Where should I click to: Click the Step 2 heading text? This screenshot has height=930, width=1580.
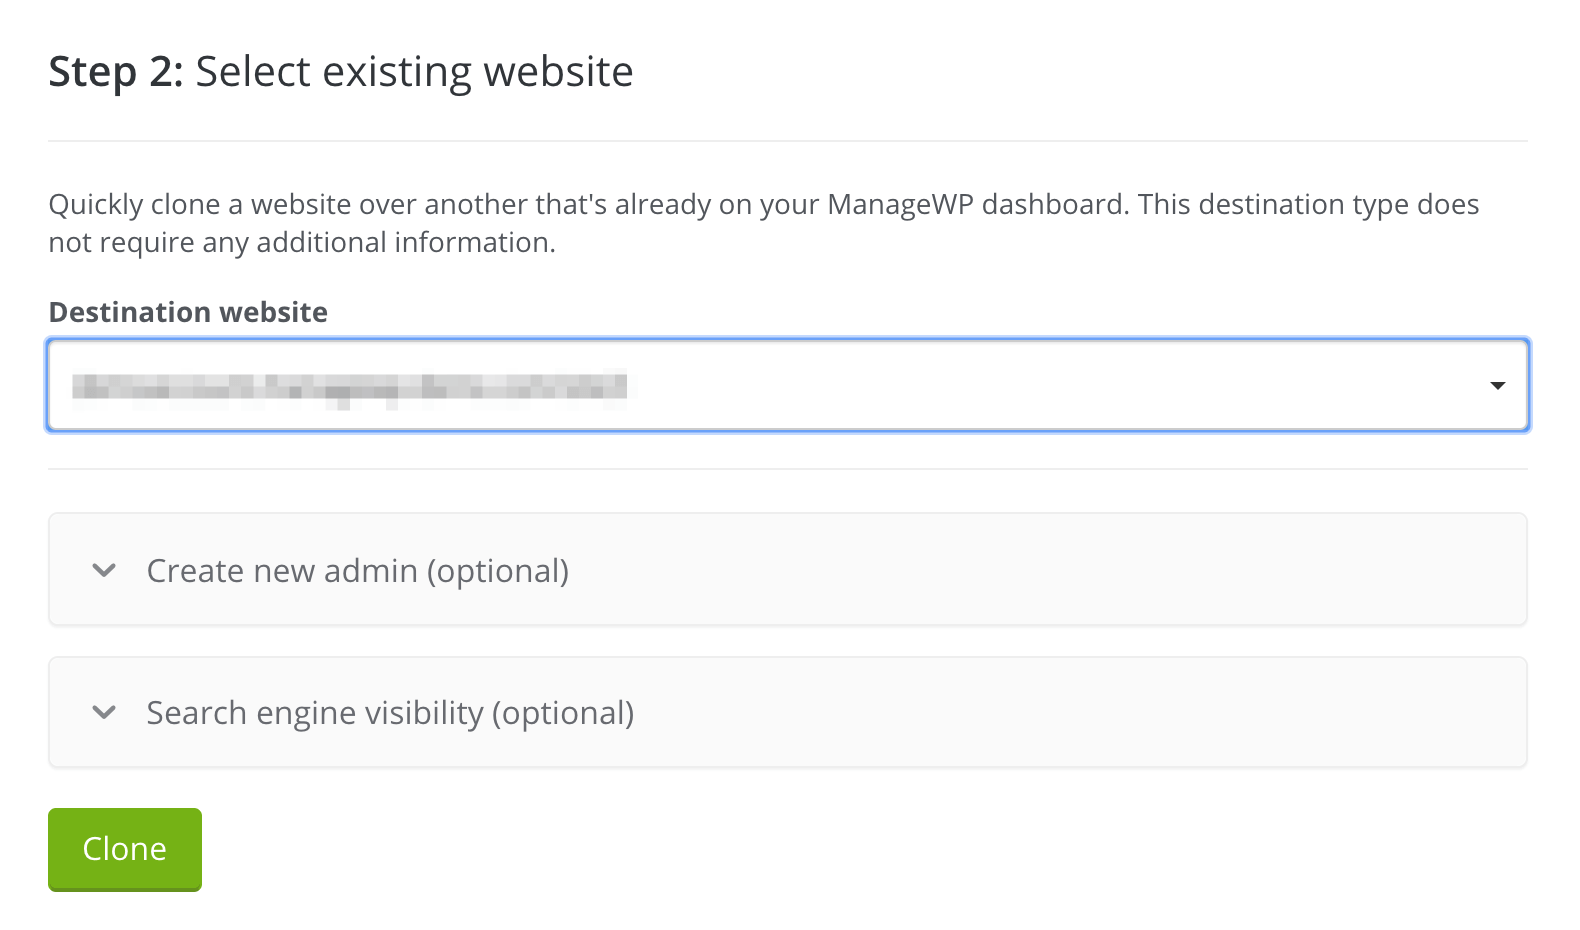tap(115, 72)
